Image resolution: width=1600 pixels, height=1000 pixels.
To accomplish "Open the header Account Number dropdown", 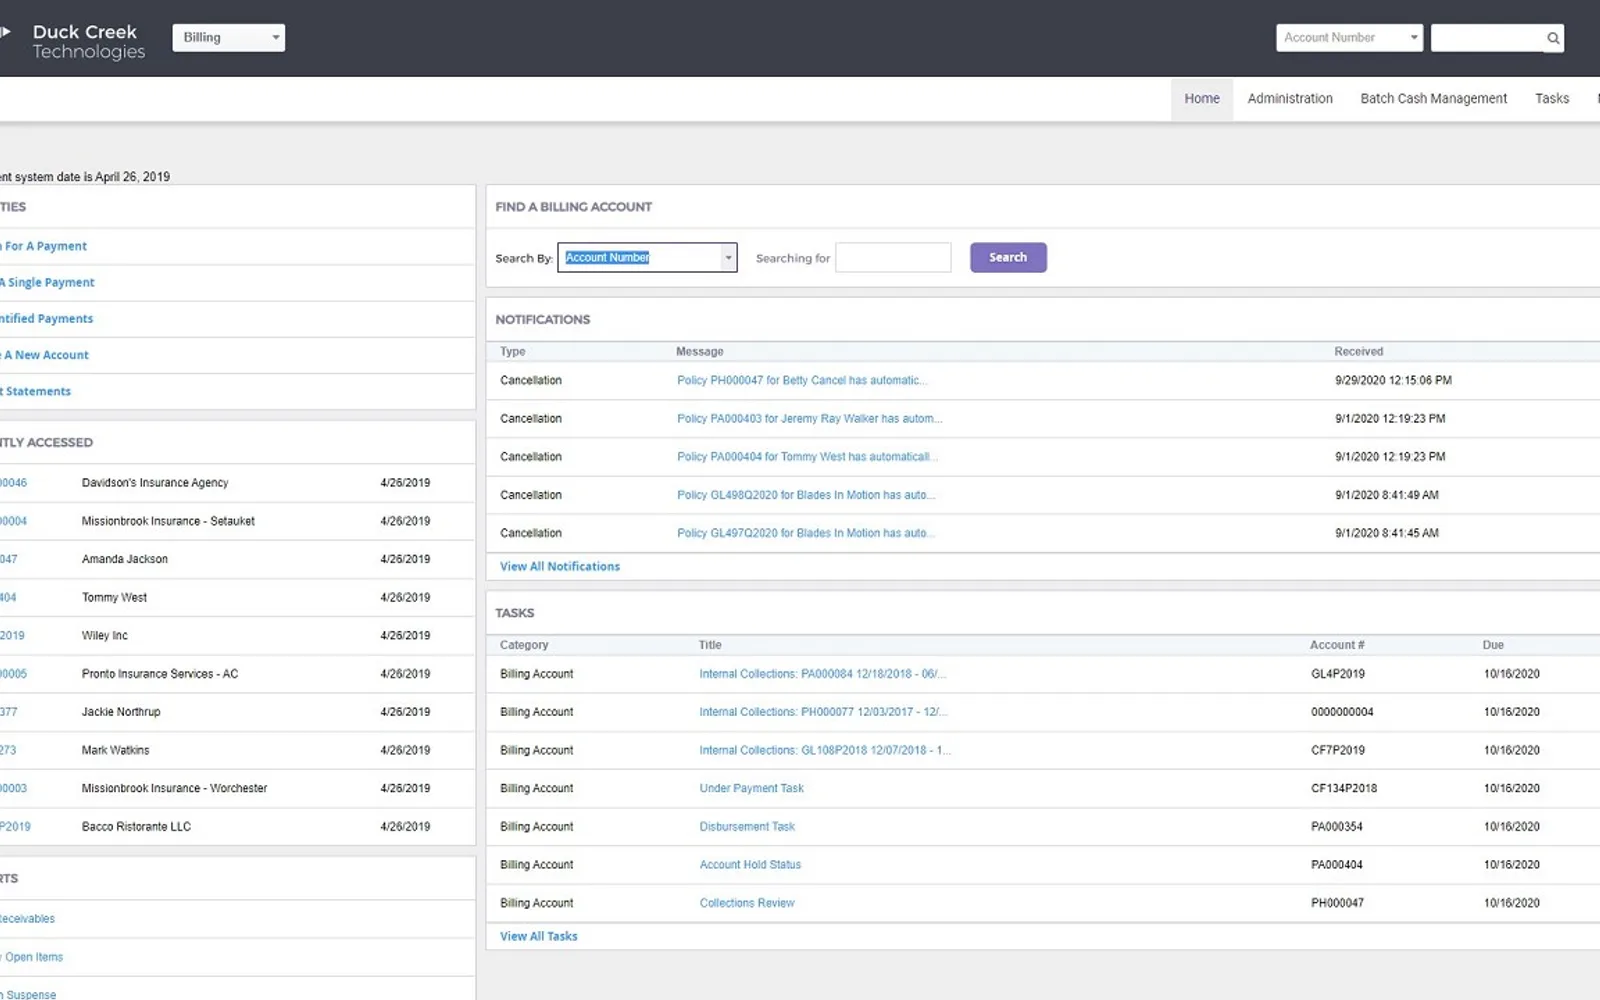I will click(1349, 38).
